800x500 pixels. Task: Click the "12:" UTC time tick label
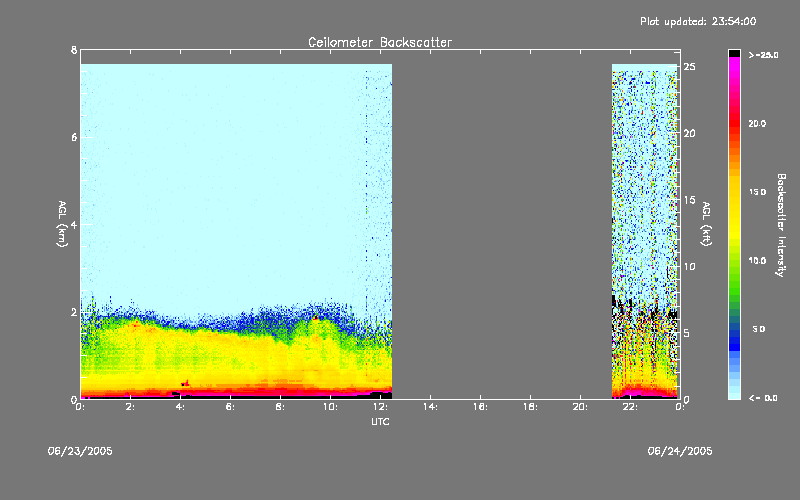380,407
